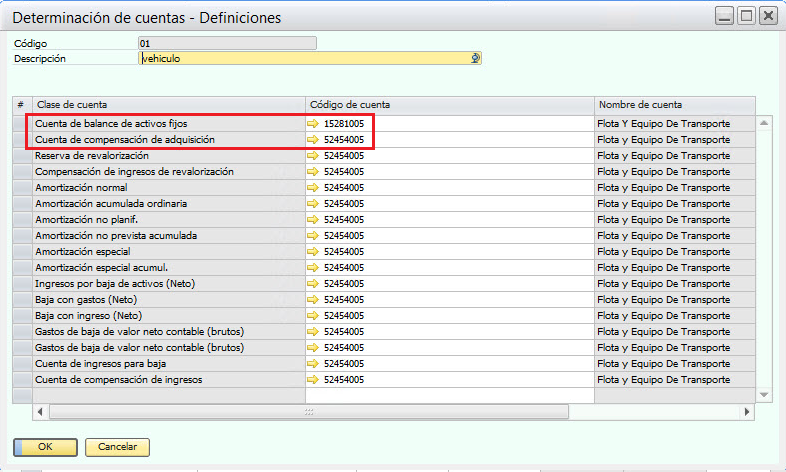Click horizontal scrollbar left arrow

(41, 411)
